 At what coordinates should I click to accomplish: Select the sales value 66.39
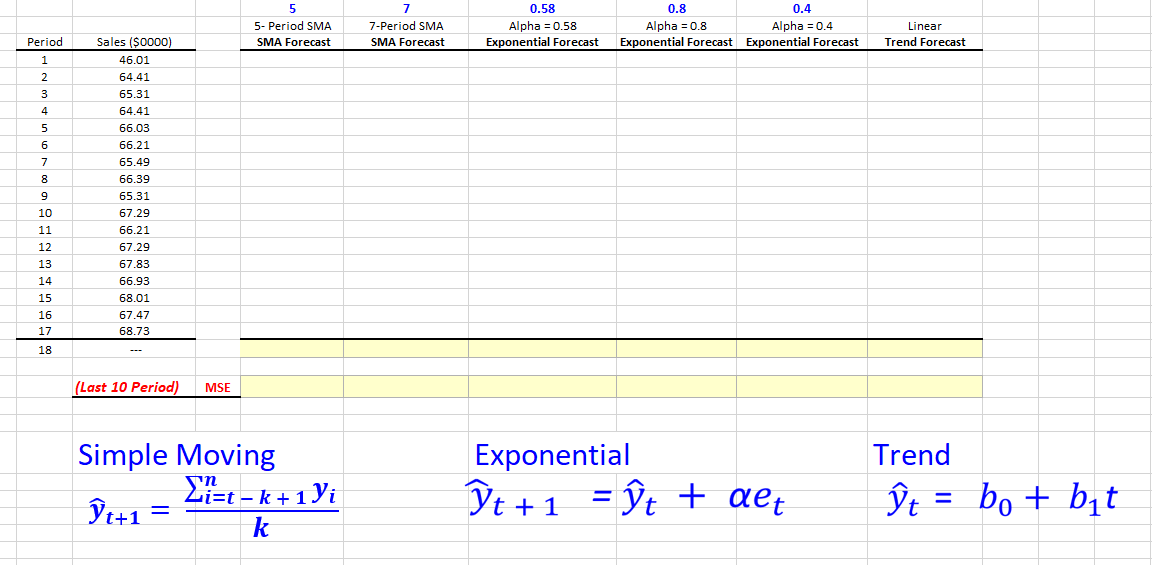pos(134,179)
